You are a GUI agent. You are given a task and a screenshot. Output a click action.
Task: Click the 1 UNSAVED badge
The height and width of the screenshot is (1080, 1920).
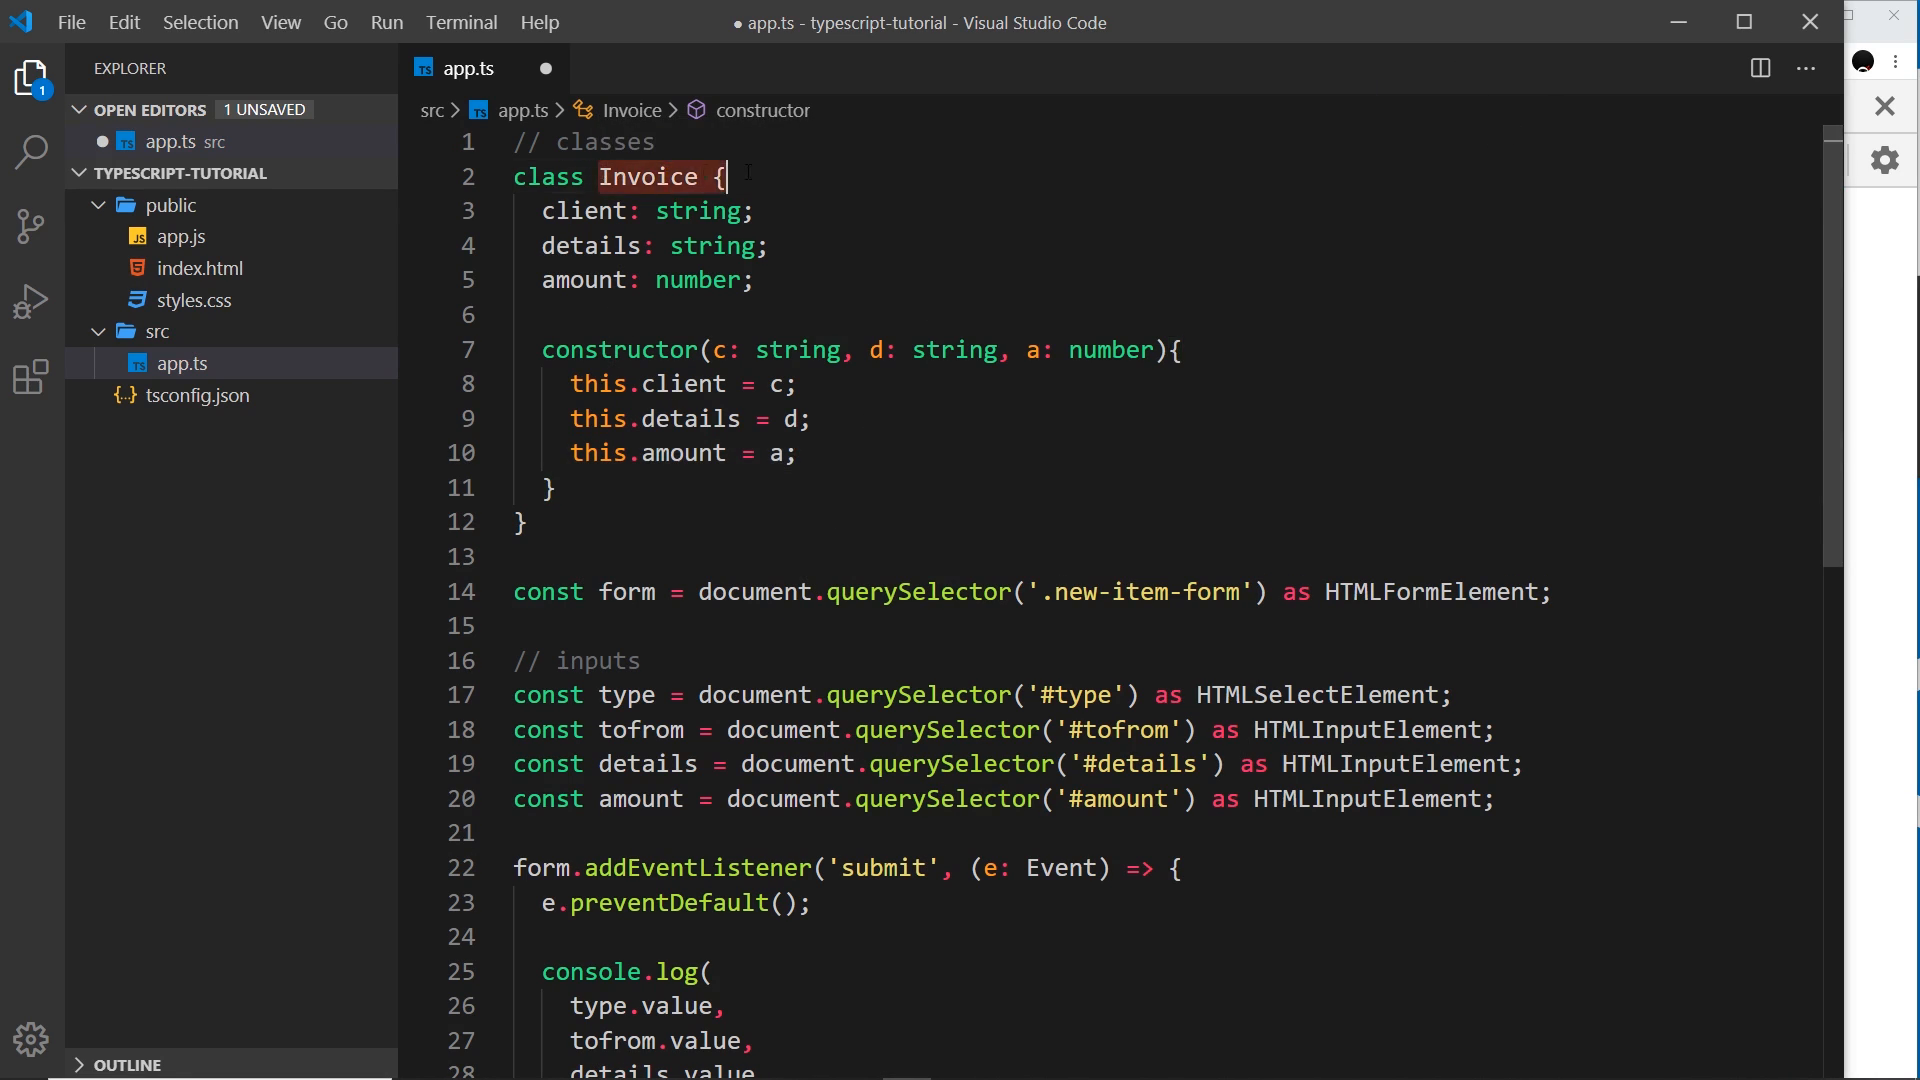[x=264, y=110]
